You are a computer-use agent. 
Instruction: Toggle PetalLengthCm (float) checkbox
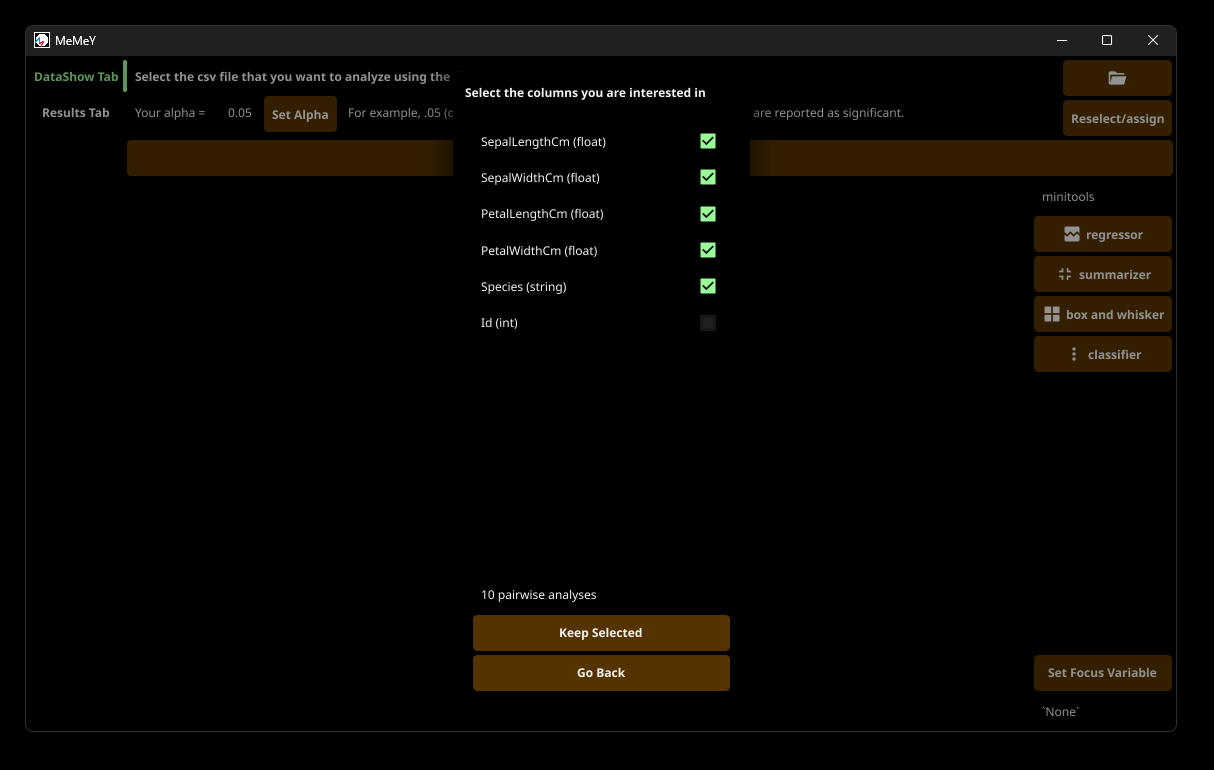tap(708, 214)
